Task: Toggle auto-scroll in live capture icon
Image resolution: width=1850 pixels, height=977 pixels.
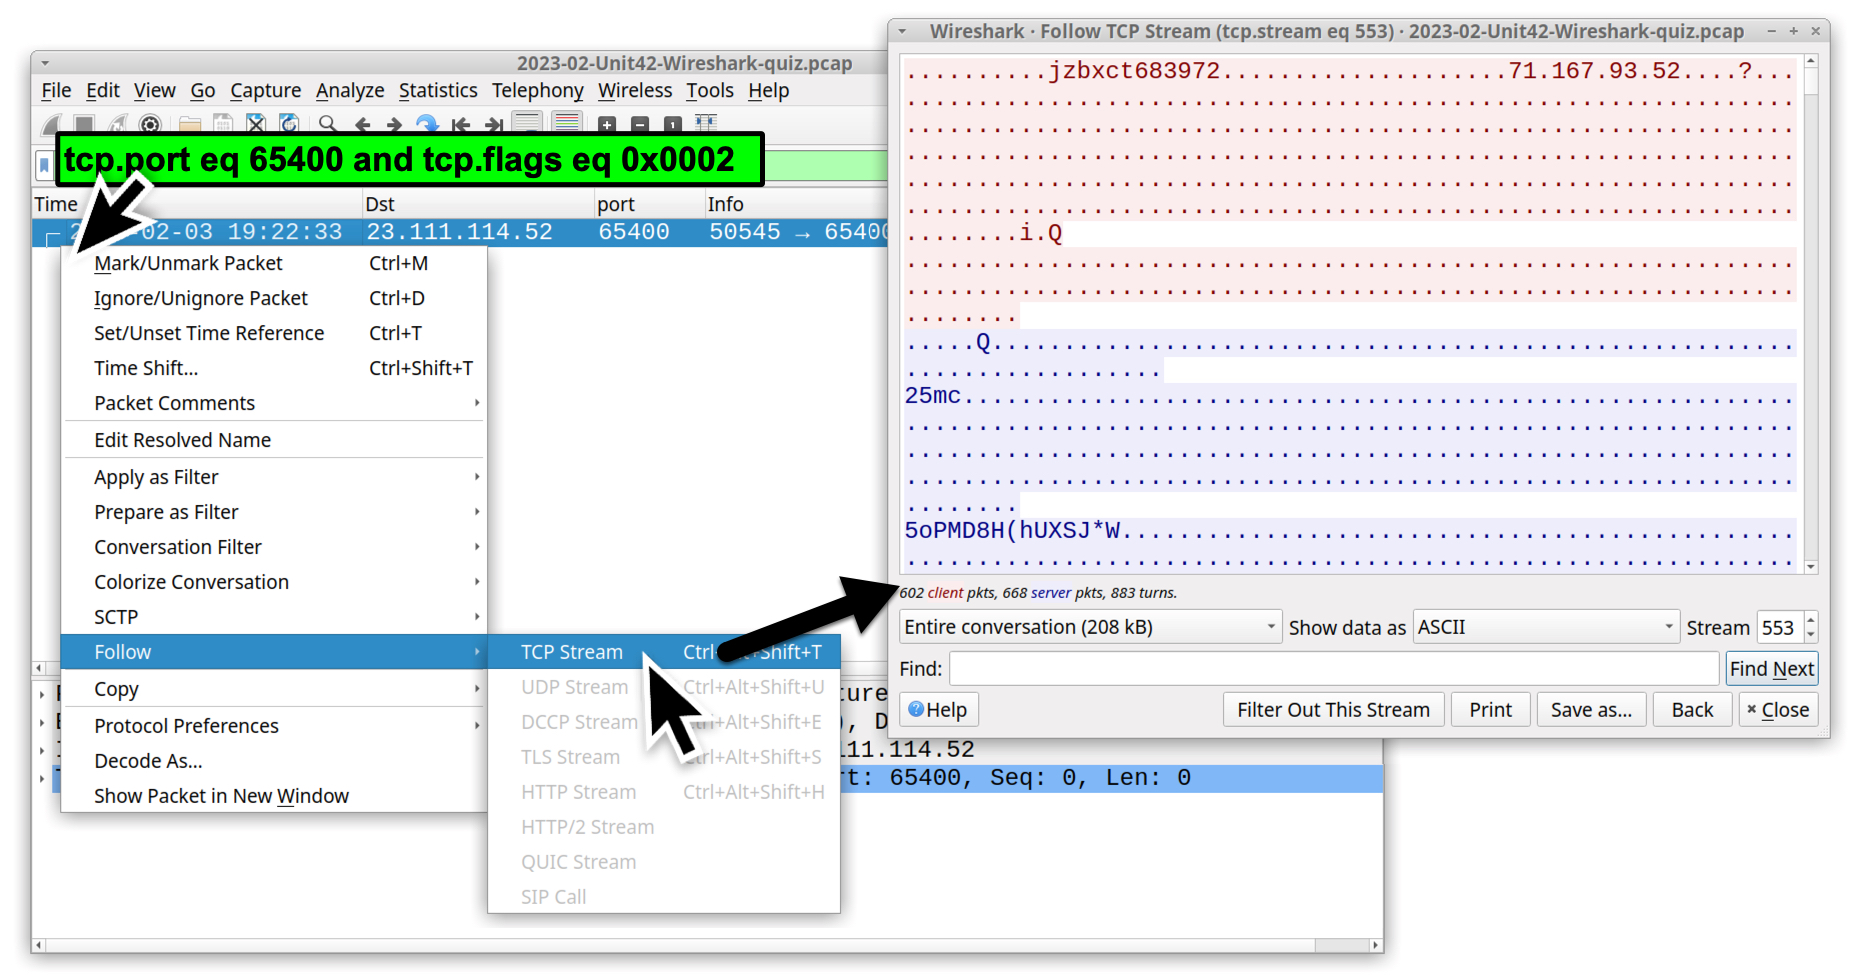Action: [527, 123]
